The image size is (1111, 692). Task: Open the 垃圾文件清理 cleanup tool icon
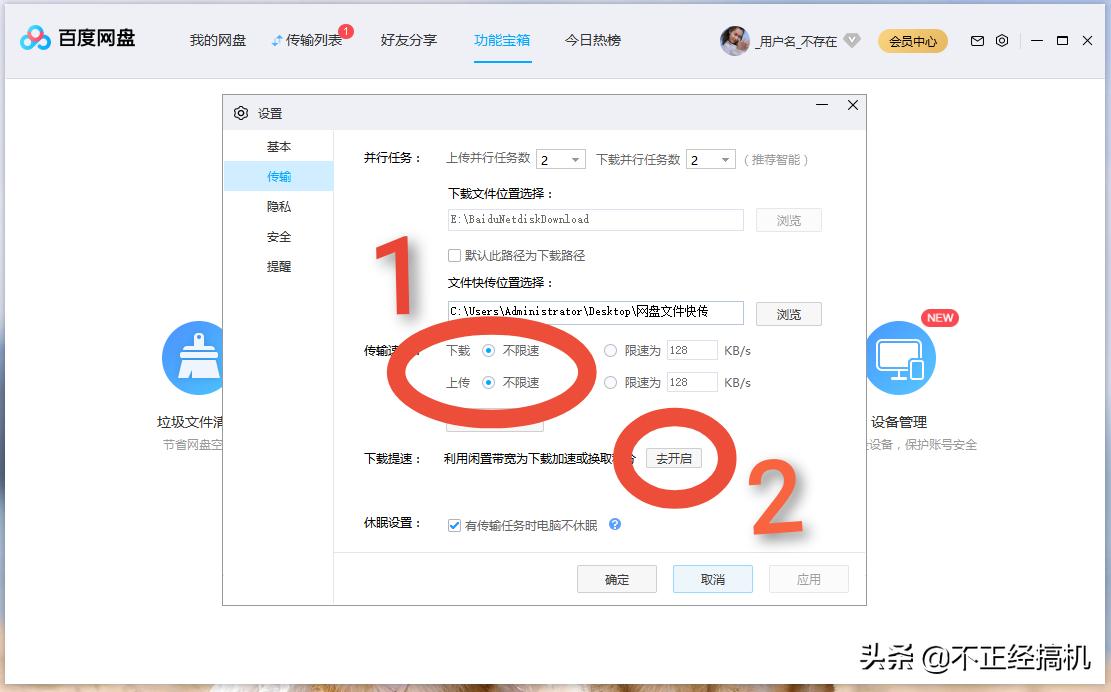[x=194, y=357]
